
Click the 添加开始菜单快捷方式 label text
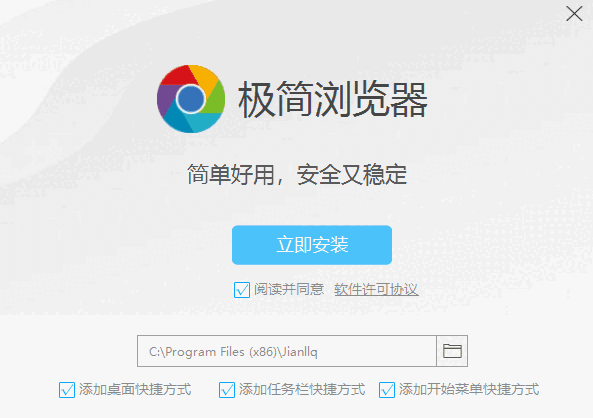click(x=469, y=390)
